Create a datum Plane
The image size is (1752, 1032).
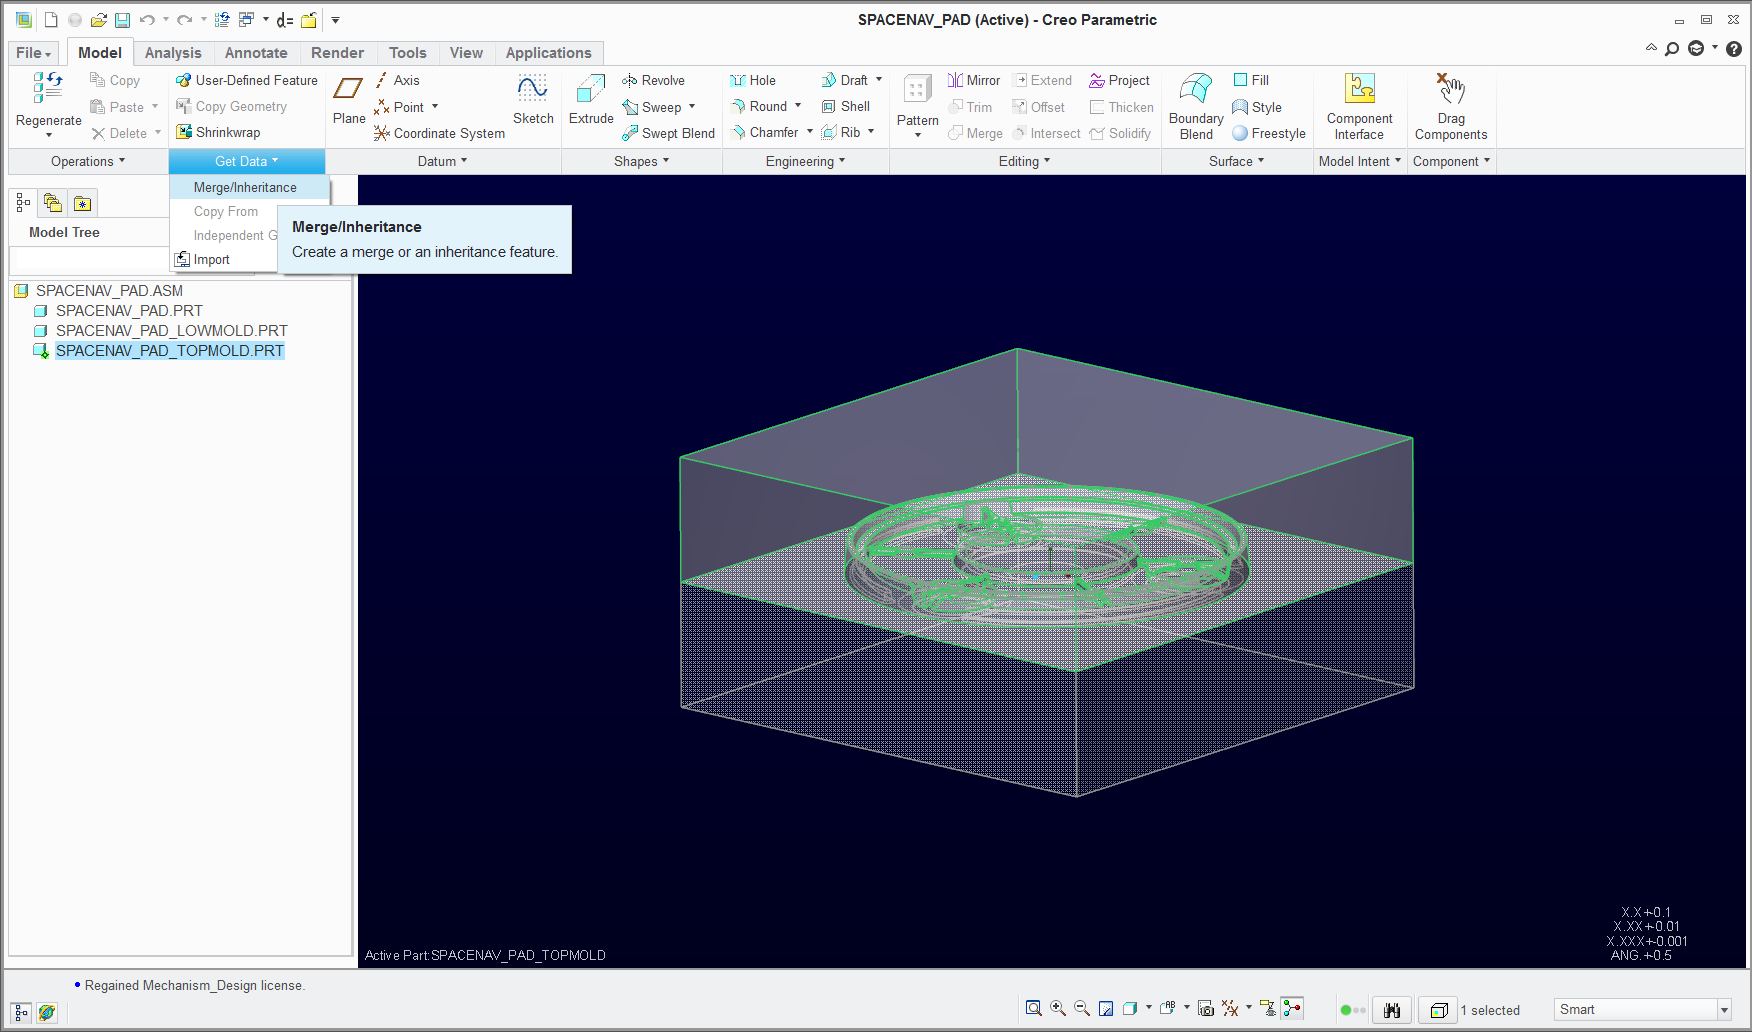click(349, 100)
